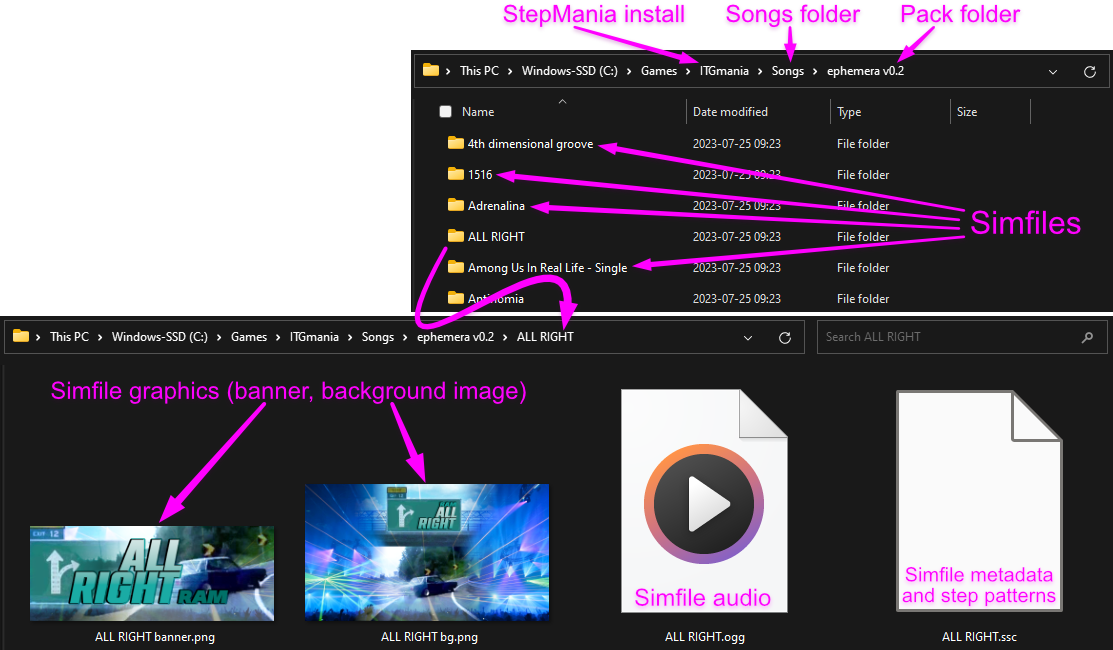Open the Antinomia folder

click(x=494, y=298)
